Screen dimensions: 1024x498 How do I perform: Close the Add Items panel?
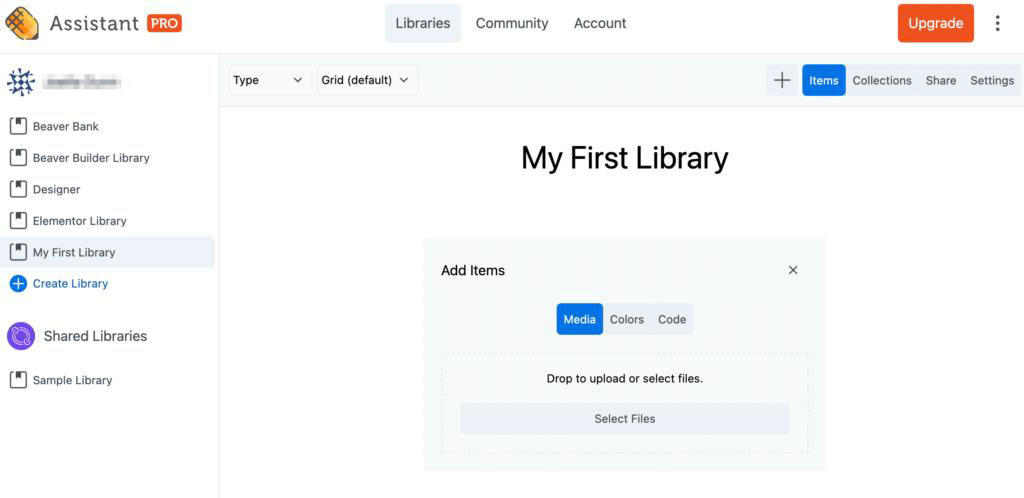[x=793, y=270]
